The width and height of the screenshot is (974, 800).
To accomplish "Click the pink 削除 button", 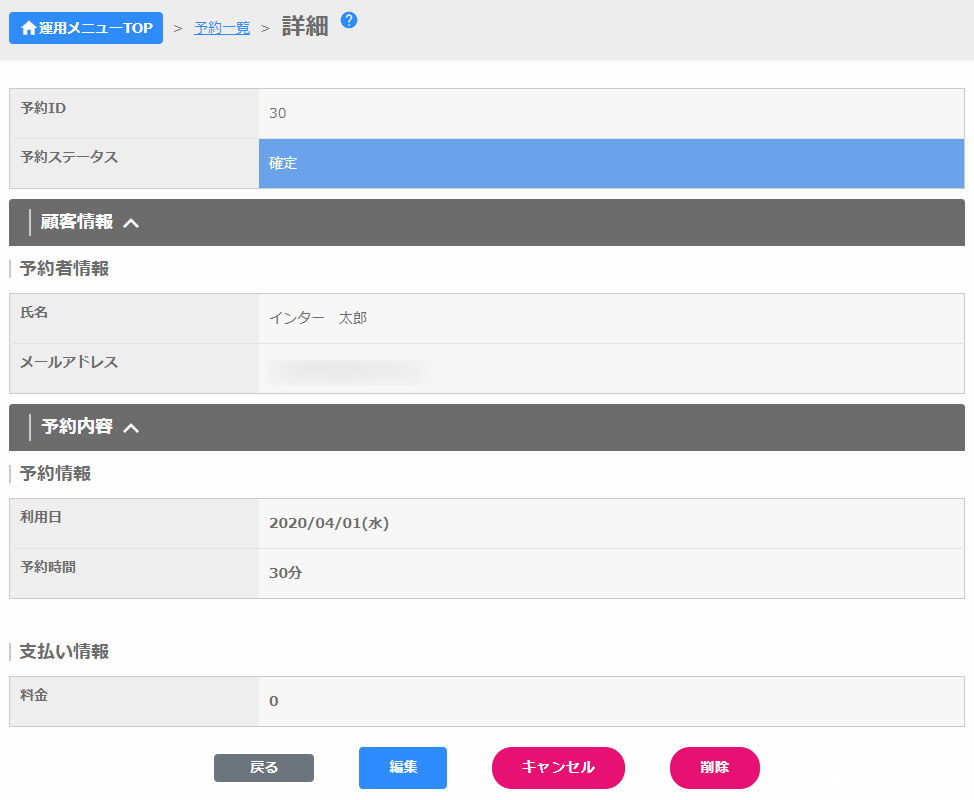I will [x=714, y=768].
